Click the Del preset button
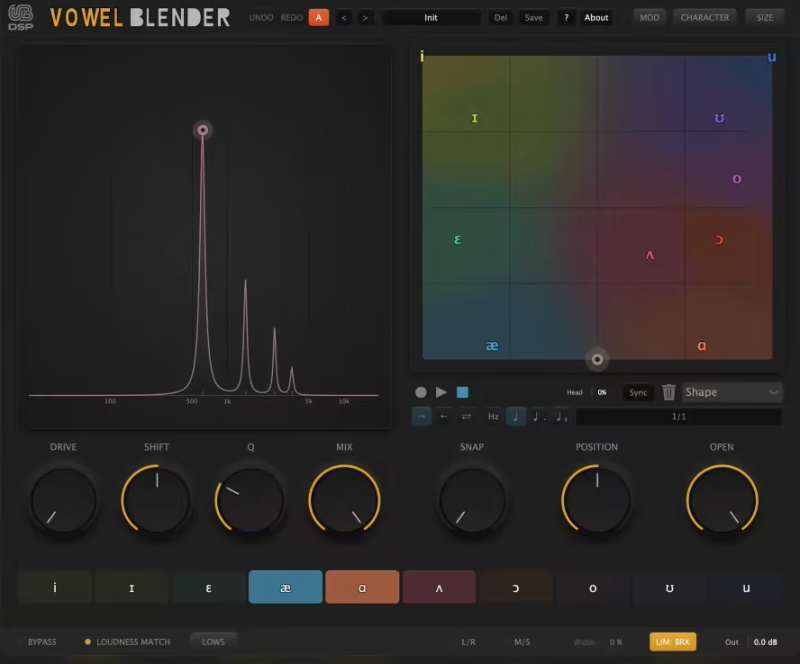This screenshot has width=800, height=664. coord(501,17)
